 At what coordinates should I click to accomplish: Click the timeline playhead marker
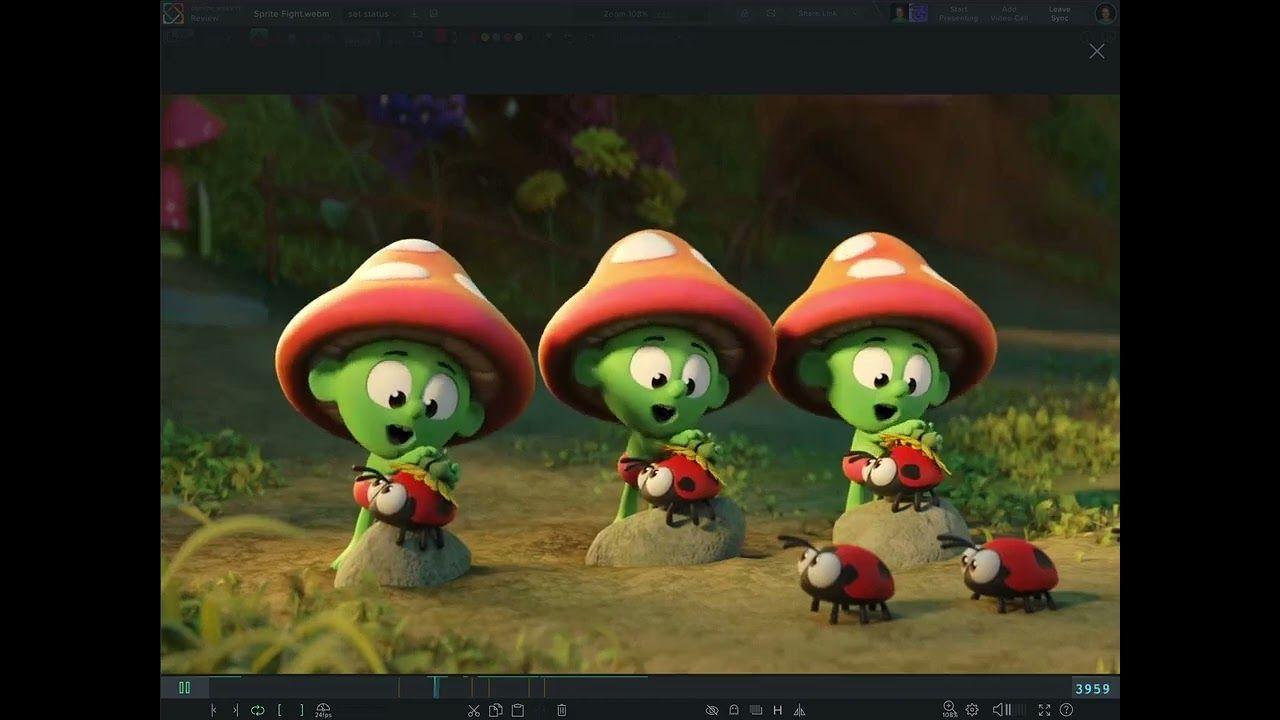(436, 688)
